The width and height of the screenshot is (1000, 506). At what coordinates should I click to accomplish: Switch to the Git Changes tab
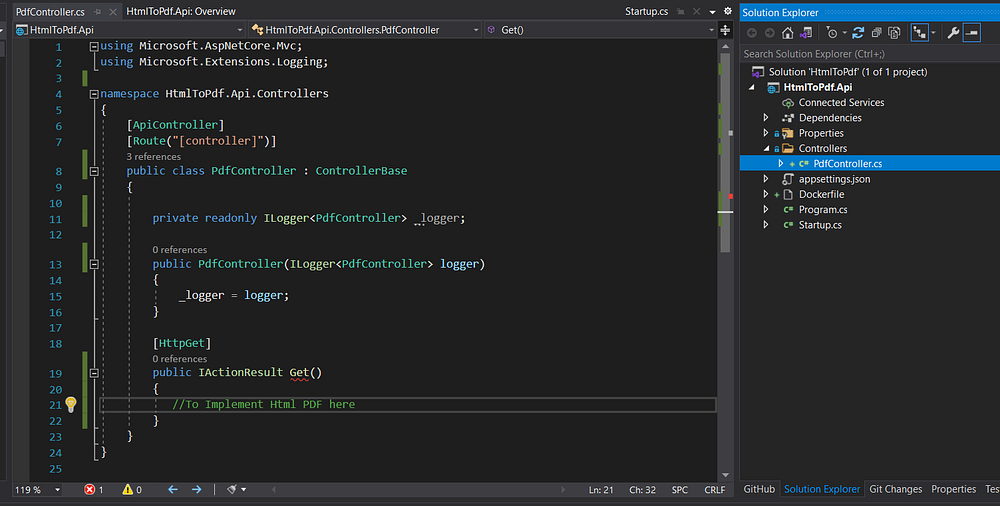pos(895,489)
